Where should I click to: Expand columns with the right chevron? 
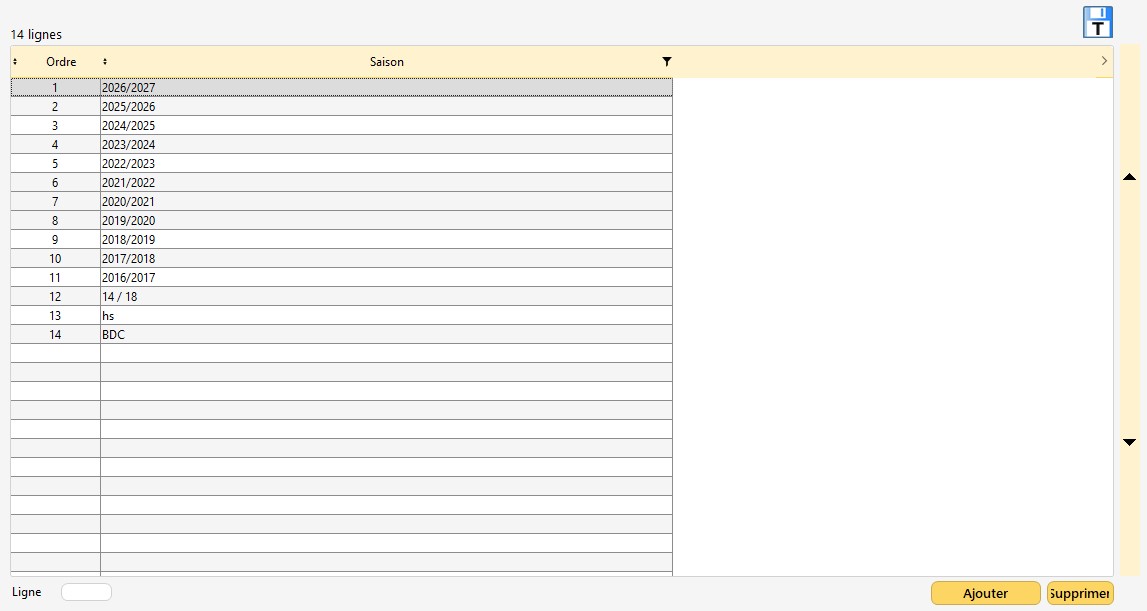pos(1103,62)
